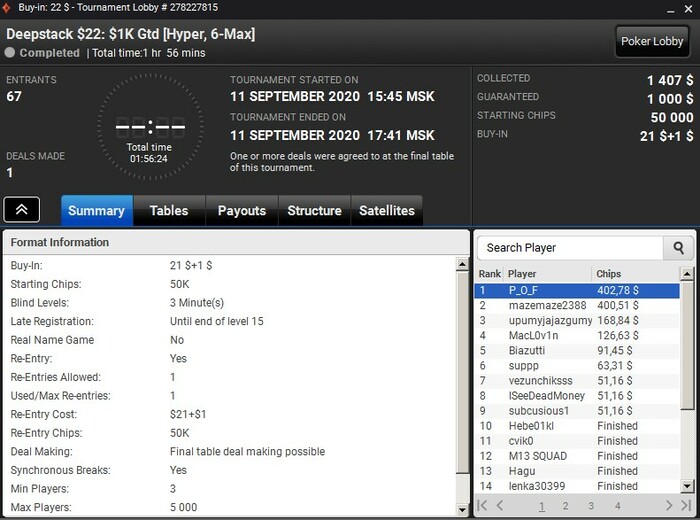Click the player list scroll up arrow
This screenshot has width=700, height=520.
point(687,274)
